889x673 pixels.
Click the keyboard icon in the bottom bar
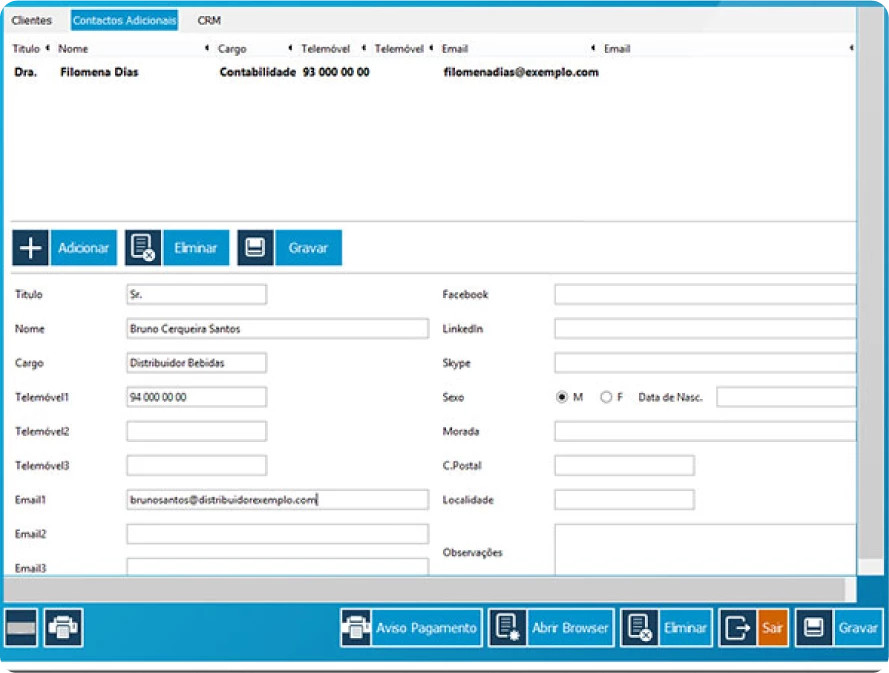pos(21,628)
